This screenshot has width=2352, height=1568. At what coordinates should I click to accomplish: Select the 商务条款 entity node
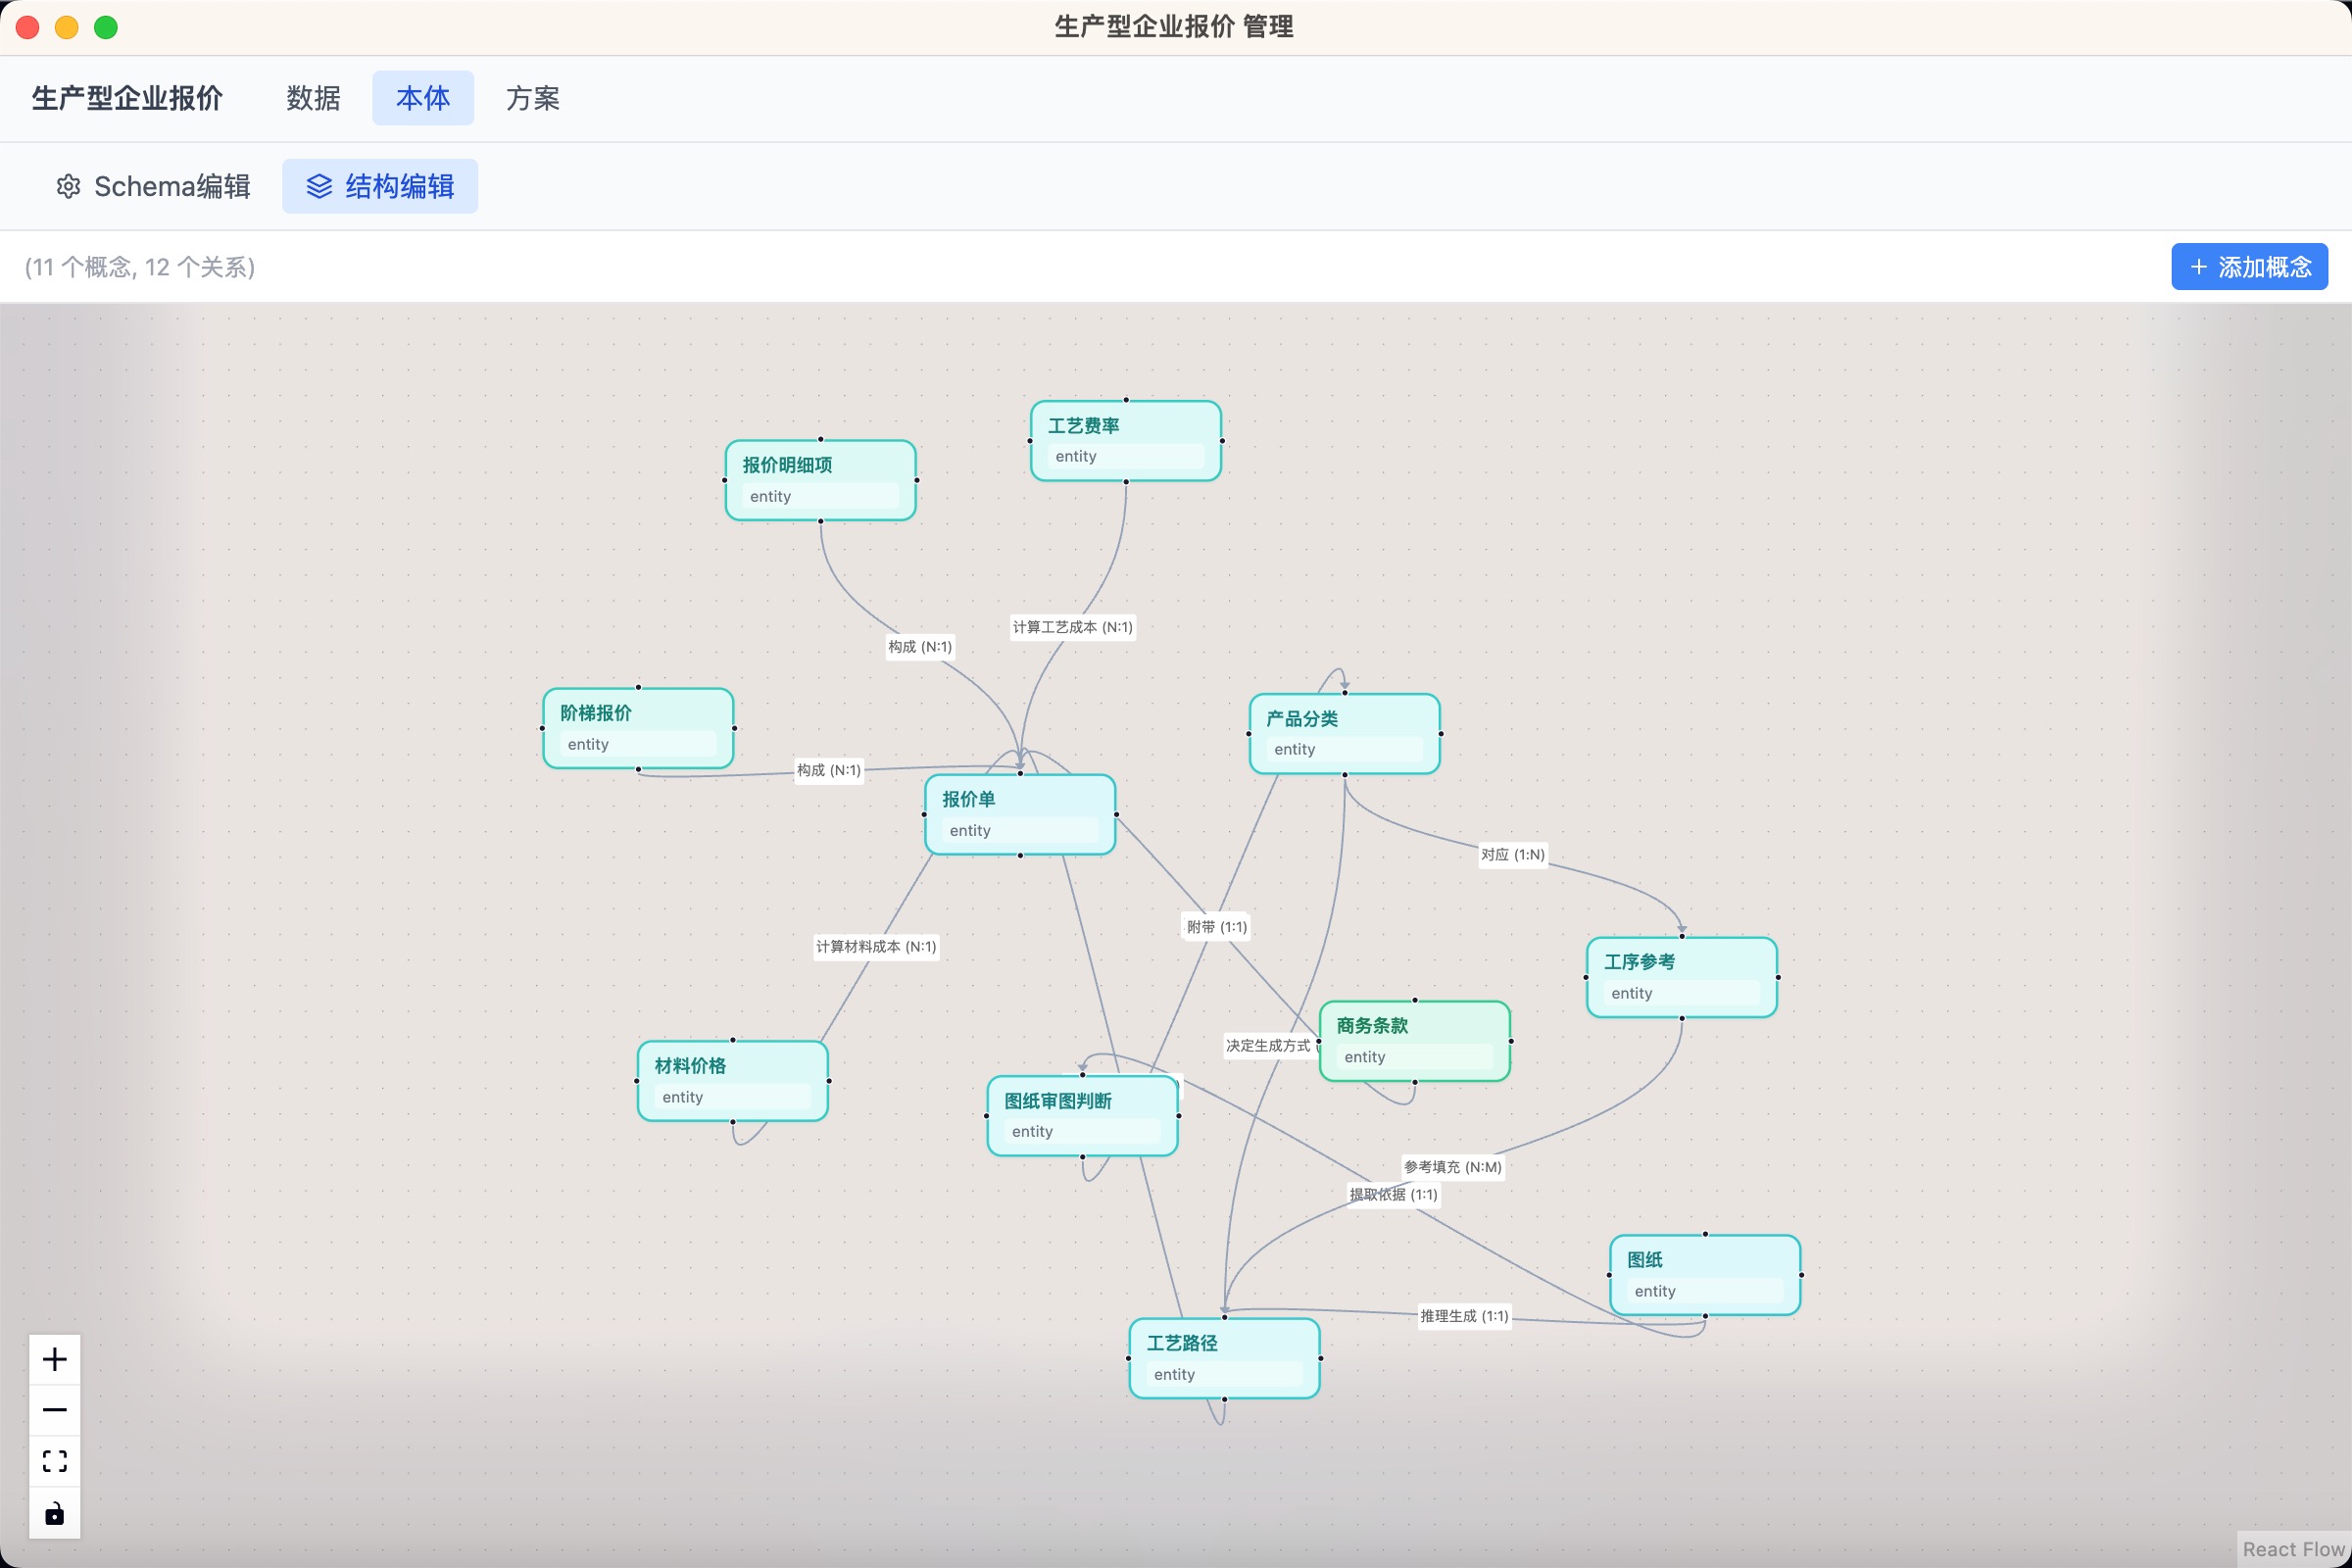1414,1041
